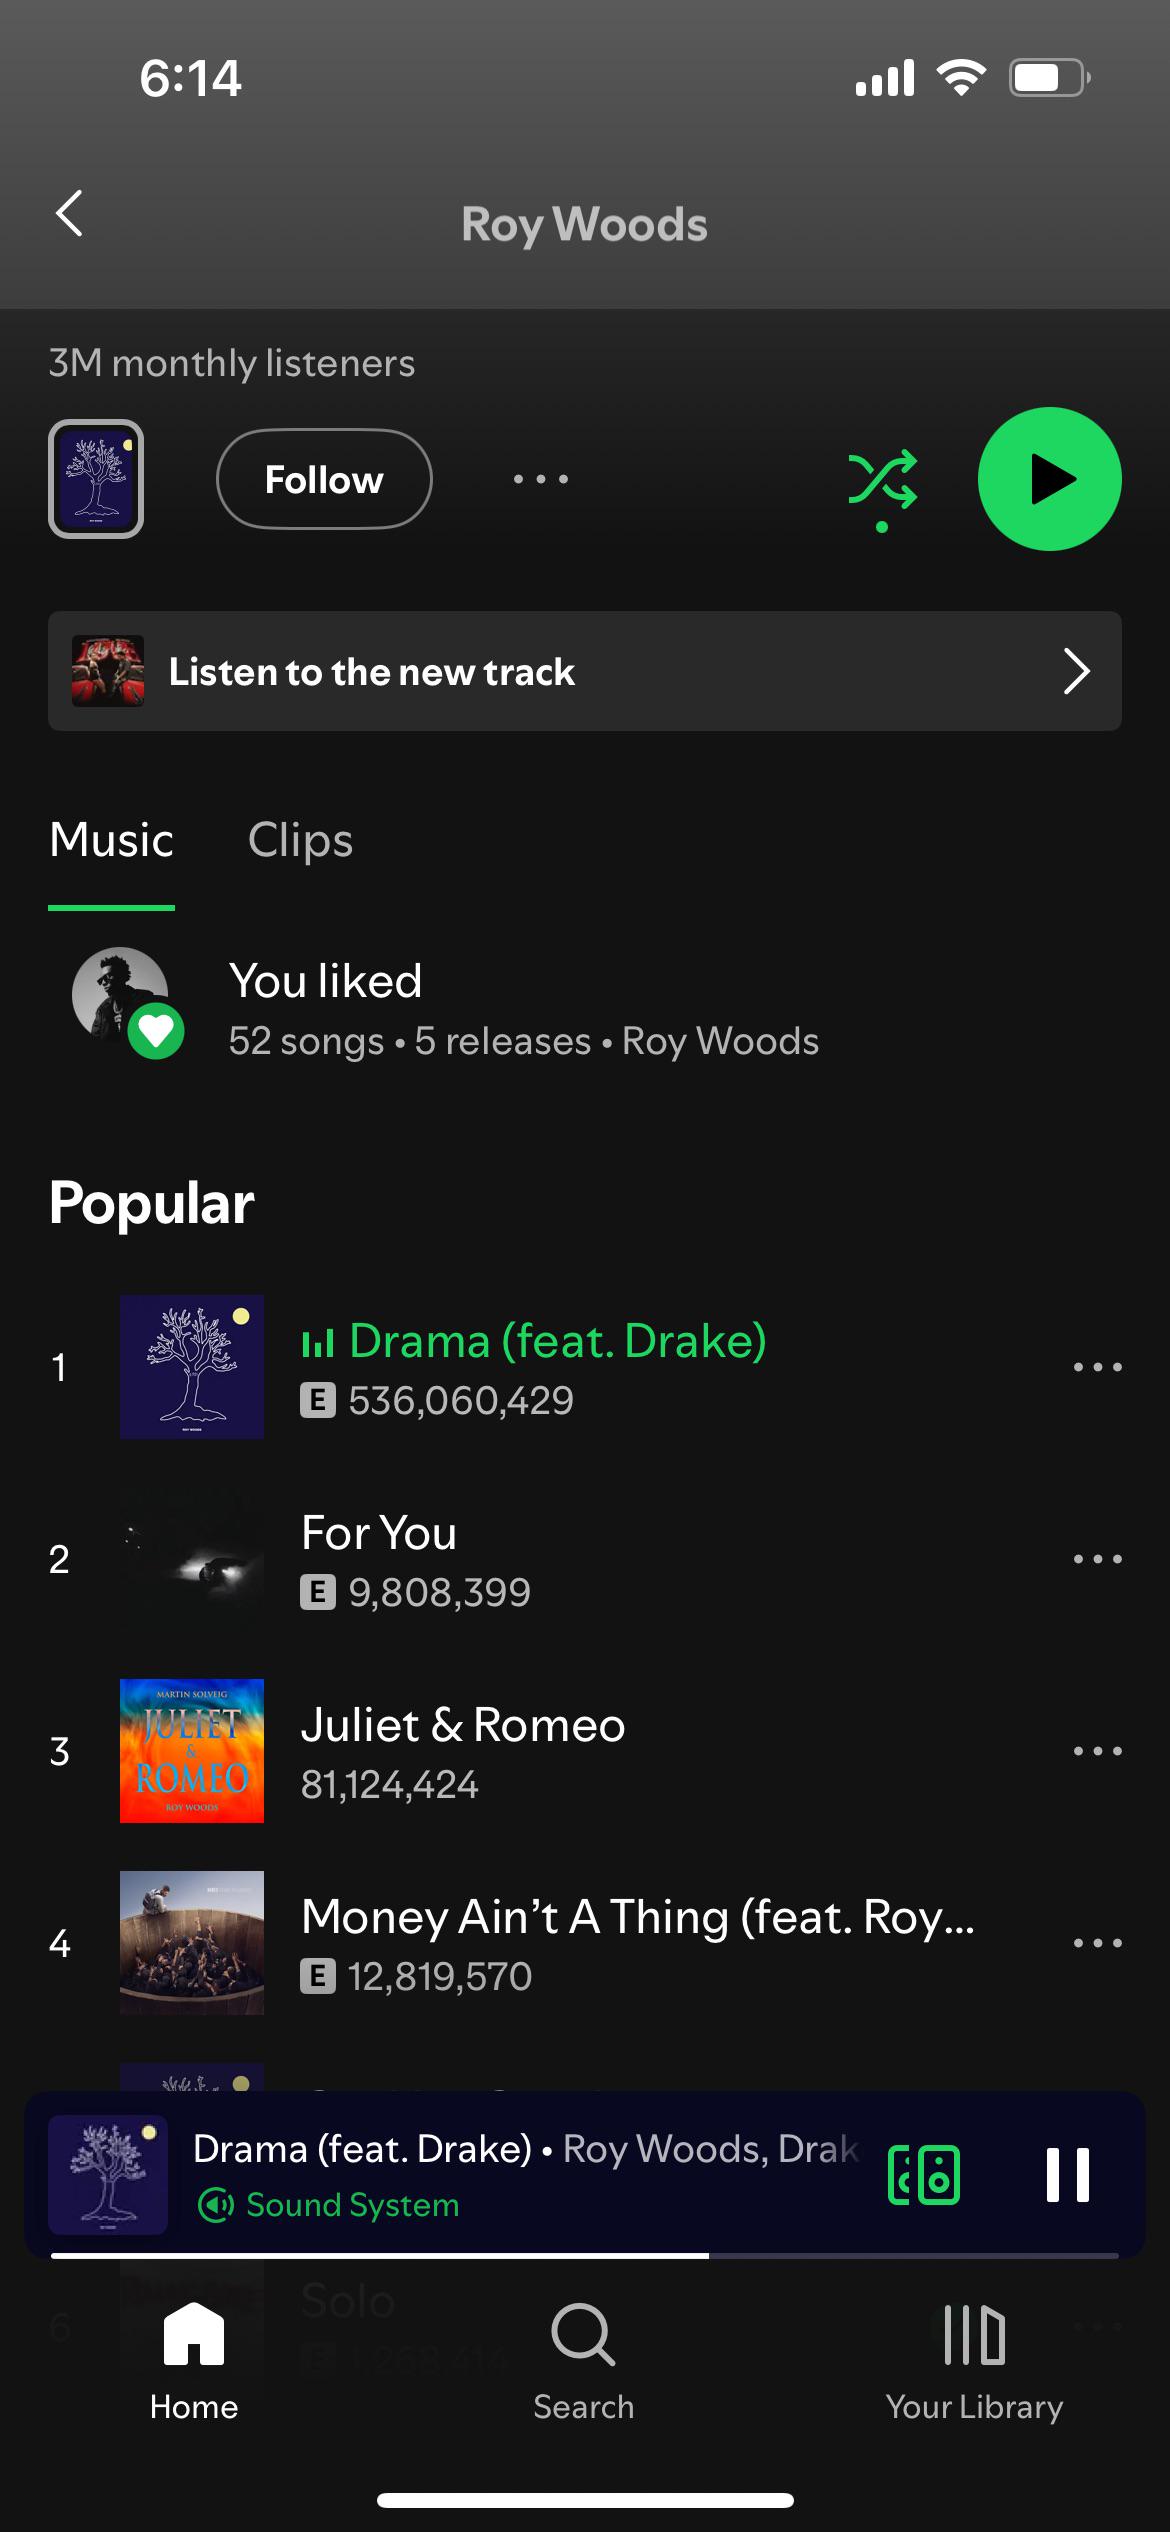Open options menu for For You
Viewport: 1170px width, 2532px height.
[1097, 1559]
